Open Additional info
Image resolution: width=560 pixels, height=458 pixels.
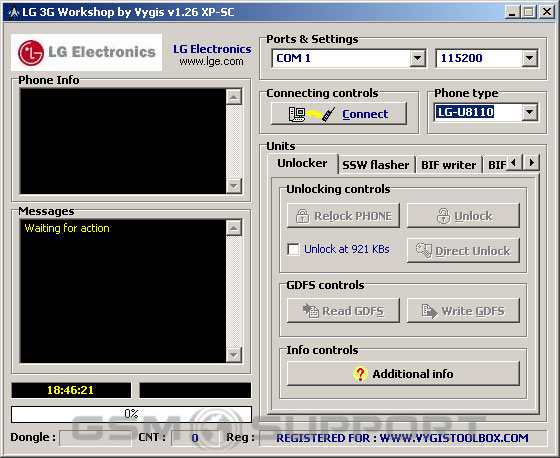tap(403, 374)
